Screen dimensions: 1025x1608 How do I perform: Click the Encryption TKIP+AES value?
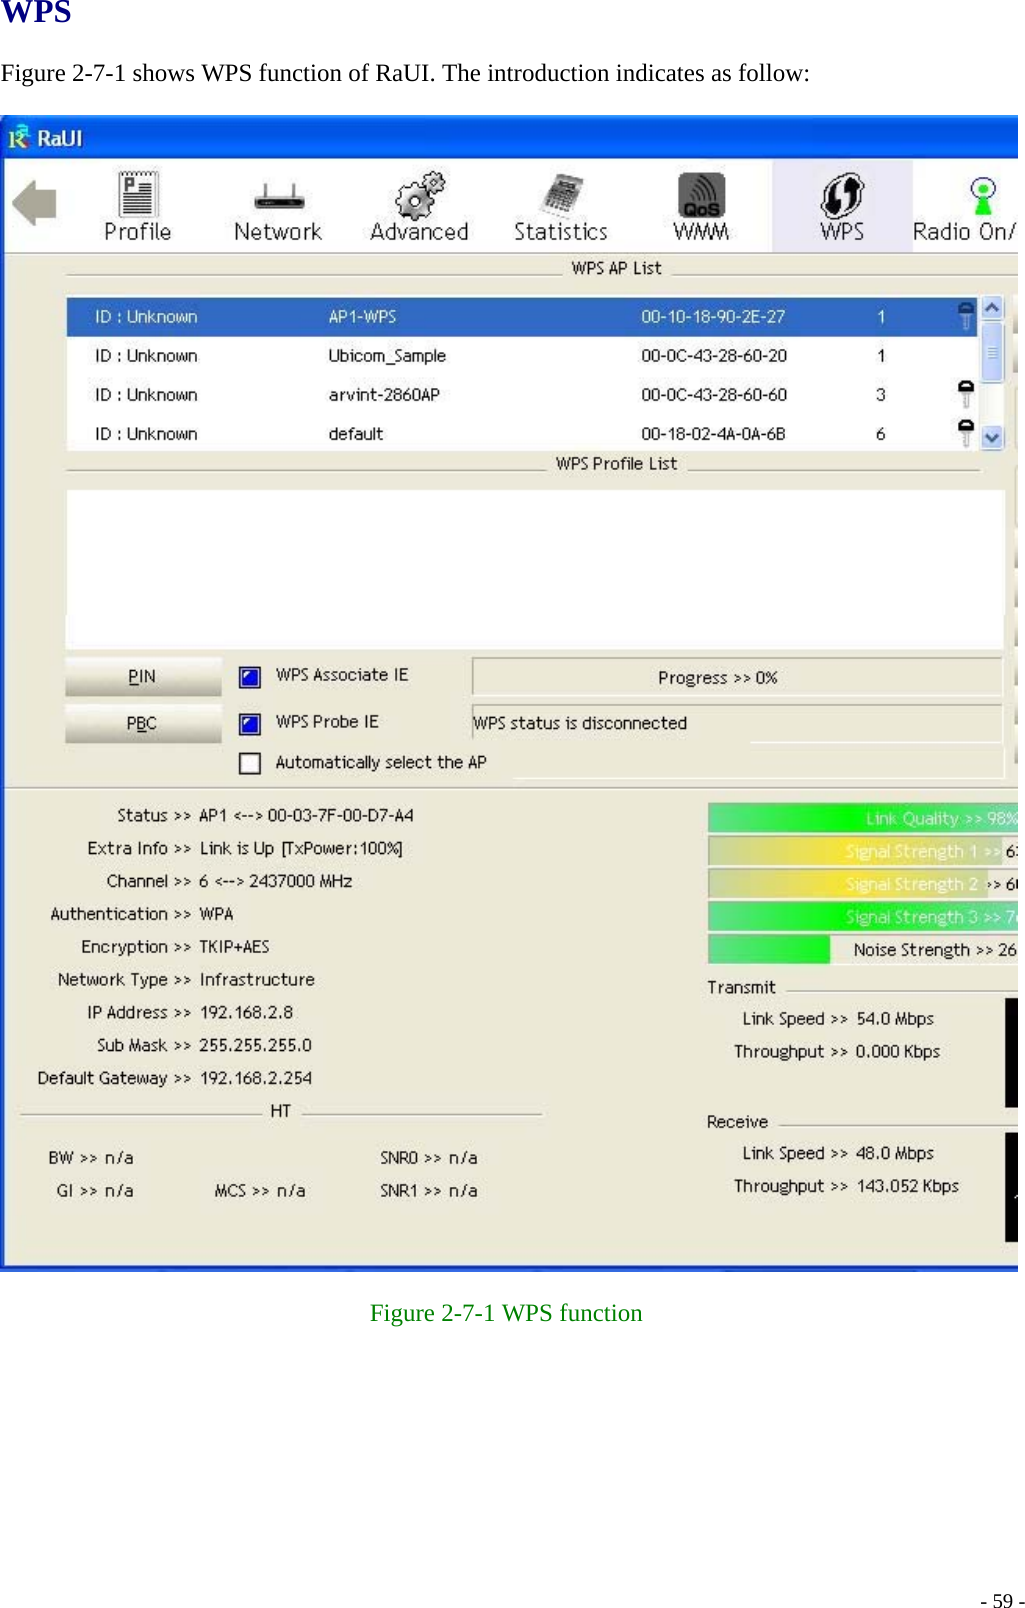click(x=234, y=946)
